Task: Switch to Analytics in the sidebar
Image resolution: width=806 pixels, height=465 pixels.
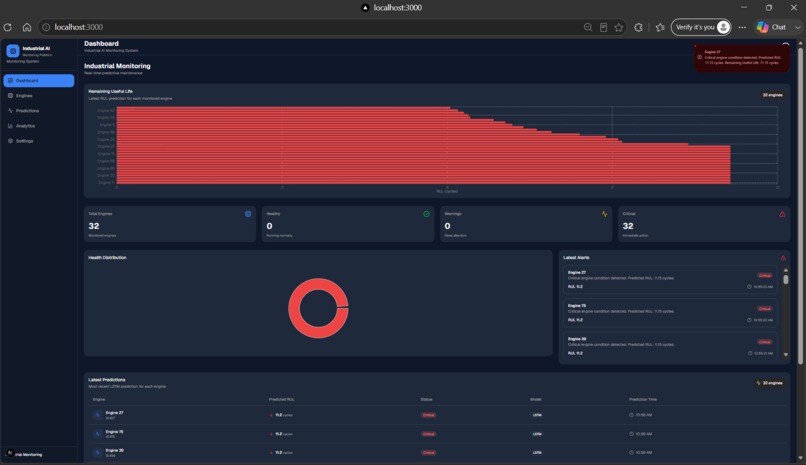Action: pos(39,126)
